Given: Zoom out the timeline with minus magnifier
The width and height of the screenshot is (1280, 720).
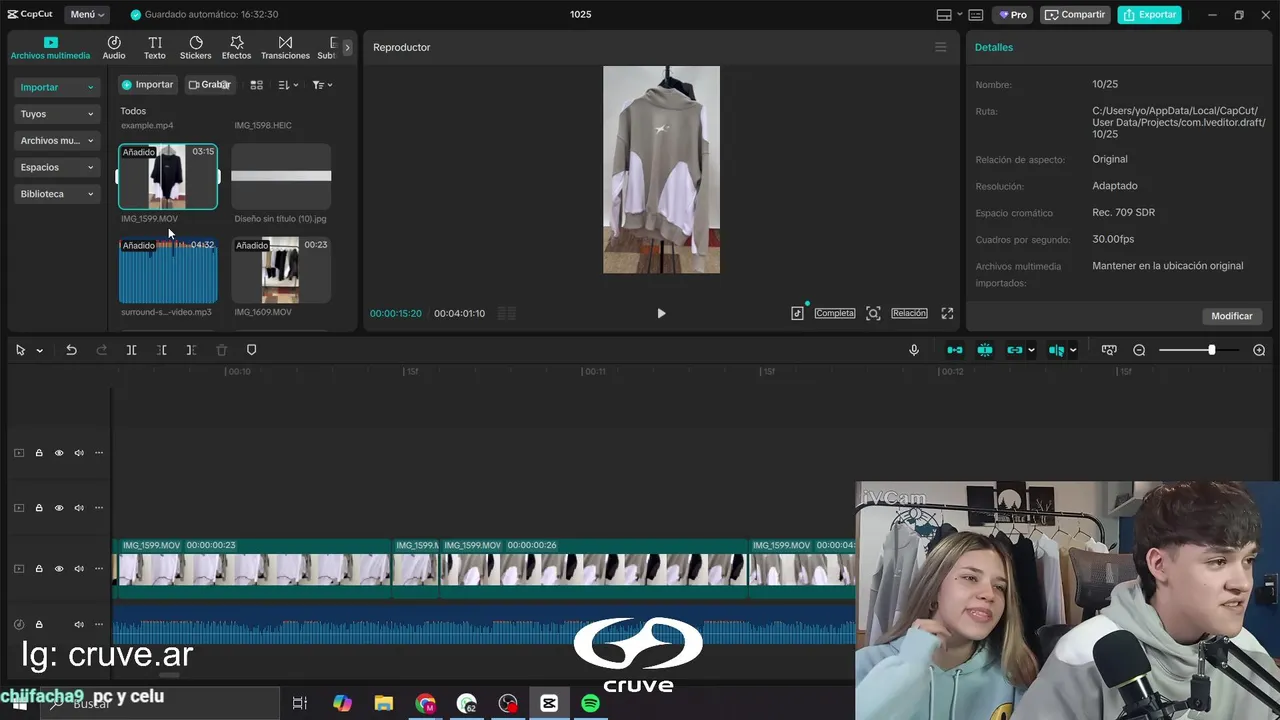Looking at the screenshot, I should tap(1139, 350).
